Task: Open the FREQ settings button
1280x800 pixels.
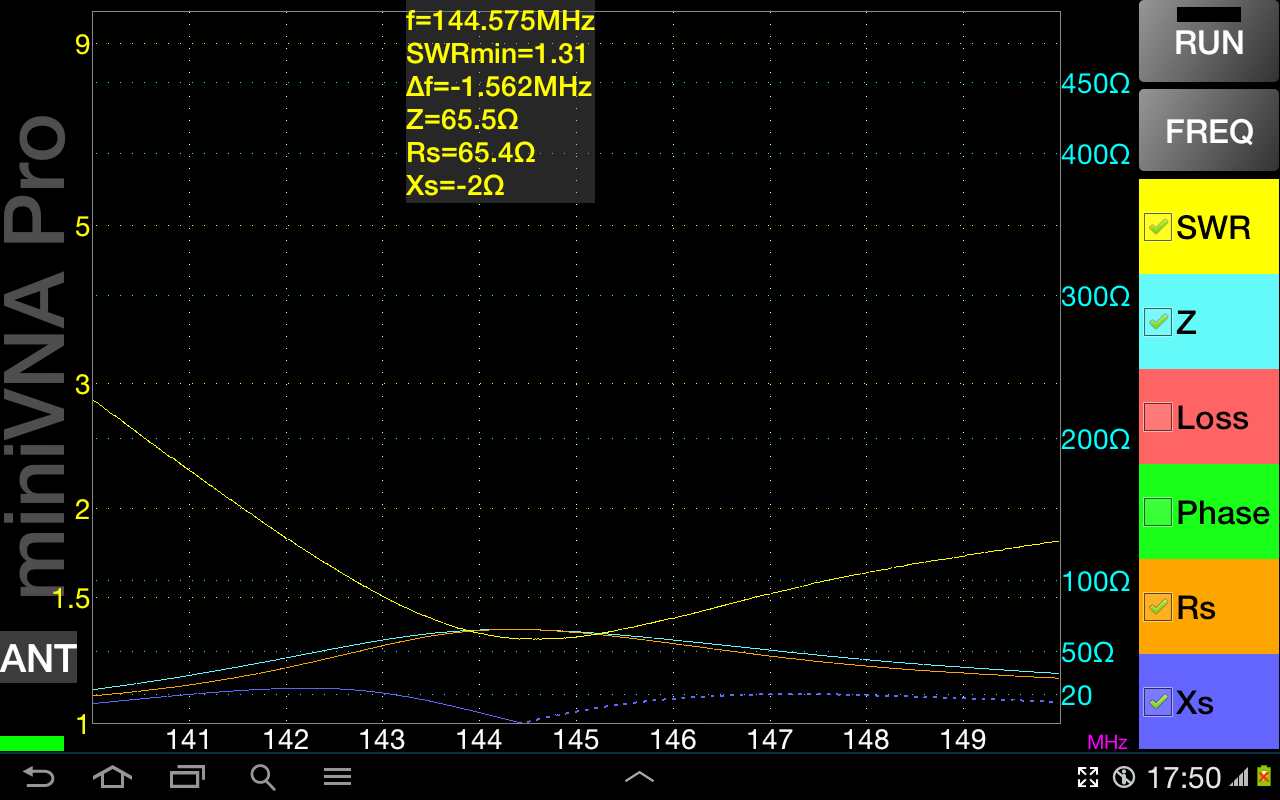Action: coord(1209,131)
